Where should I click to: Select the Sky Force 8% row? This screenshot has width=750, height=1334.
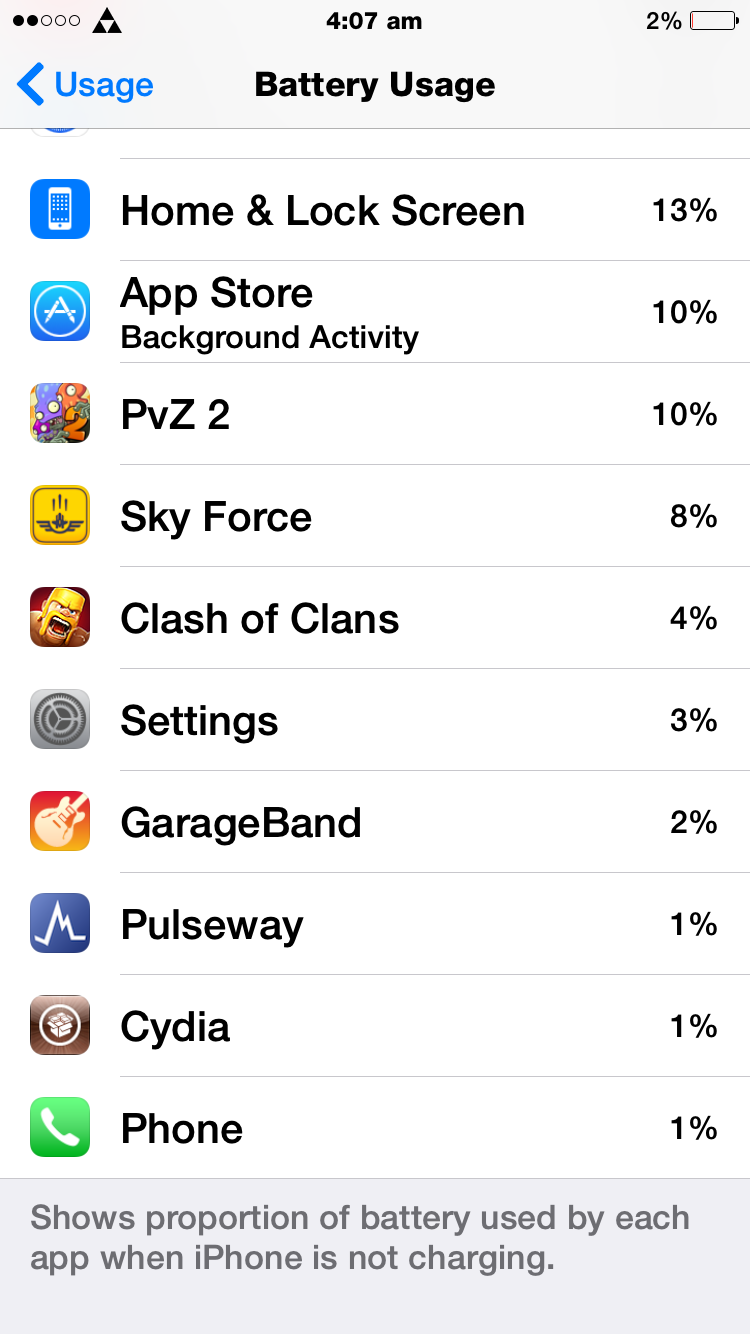click(375, 516)
